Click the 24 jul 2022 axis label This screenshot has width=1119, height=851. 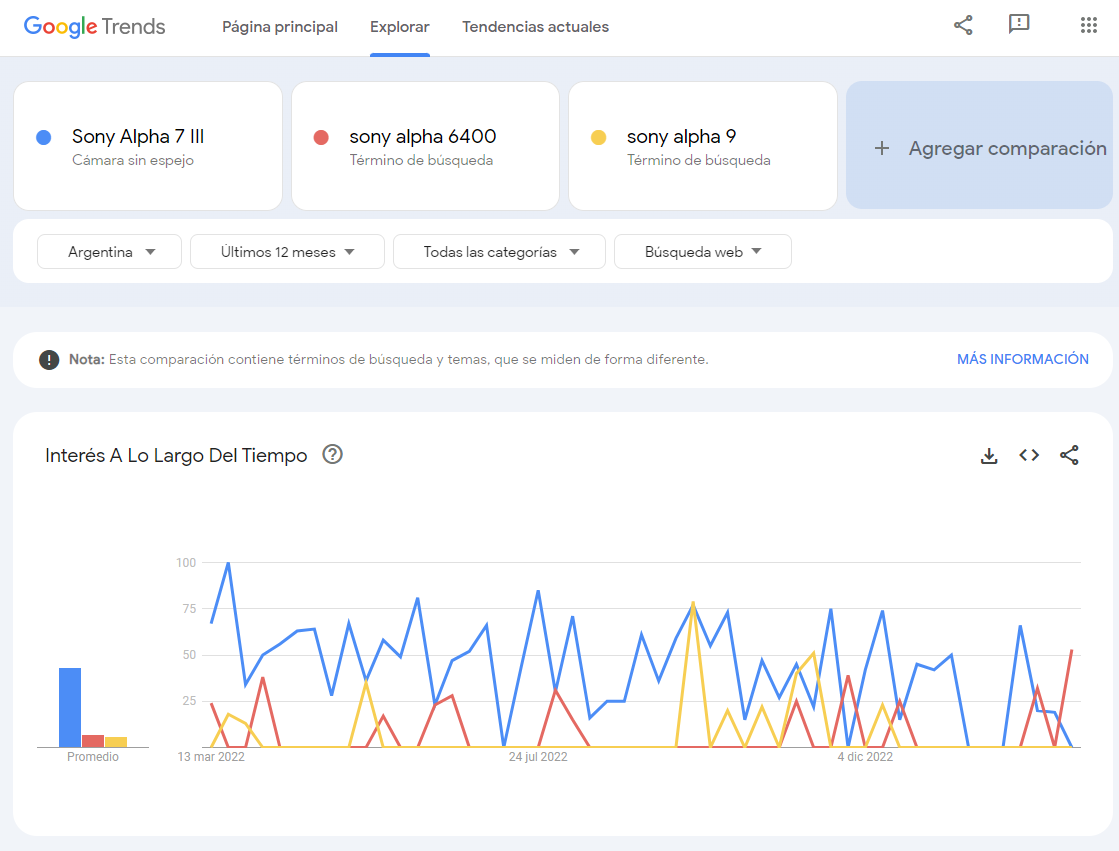pyautogui.click(x=538, y=757)
